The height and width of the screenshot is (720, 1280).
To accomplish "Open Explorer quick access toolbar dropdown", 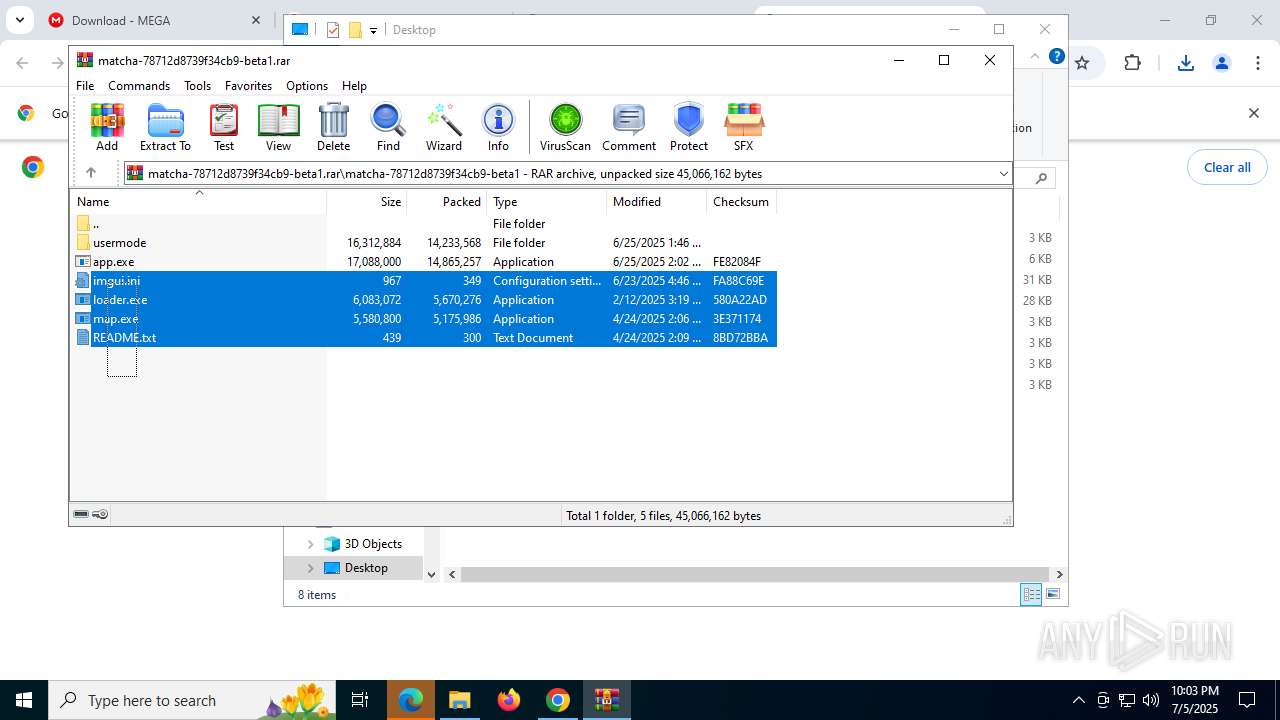I will (373, 30).
